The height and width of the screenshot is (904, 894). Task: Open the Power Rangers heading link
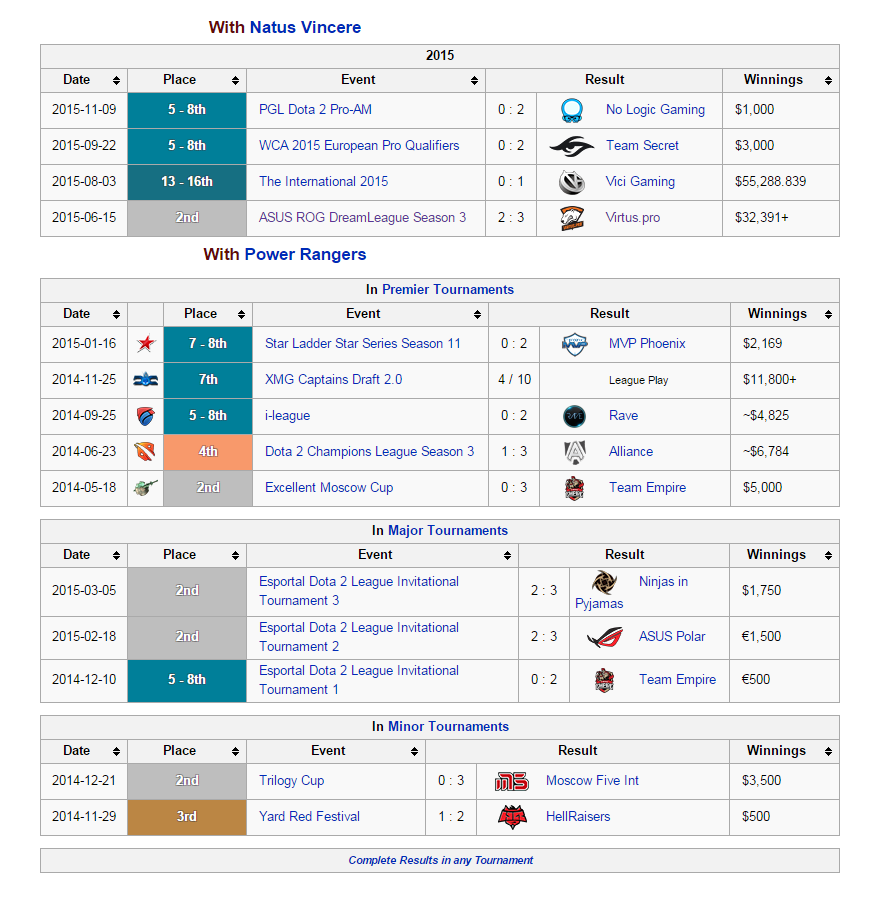coord(305,254)
